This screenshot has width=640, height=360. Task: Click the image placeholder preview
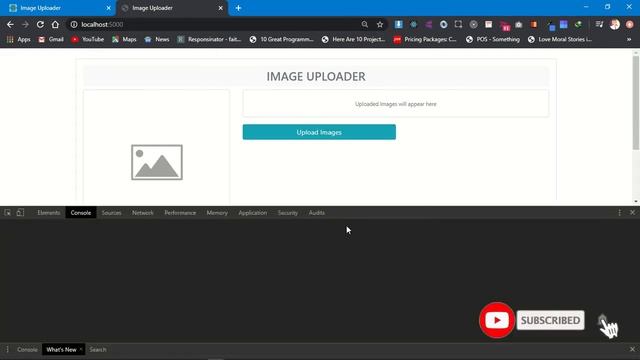point(157,162)
